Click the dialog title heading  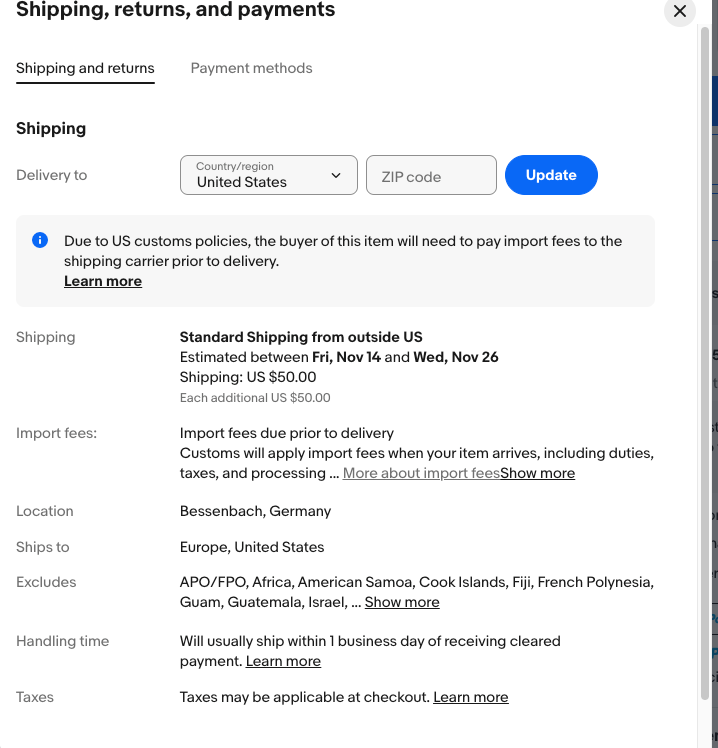click(176, 11)
